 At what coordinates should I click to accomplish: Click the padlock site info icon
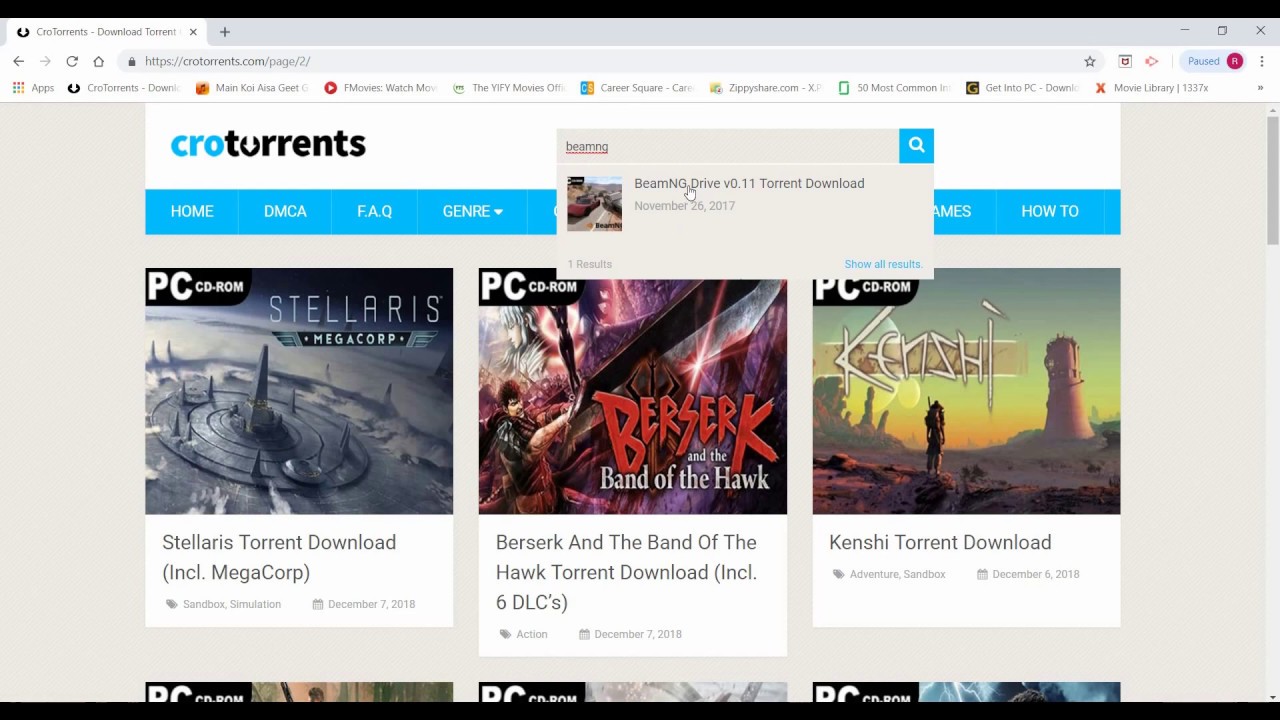[x=131, y=61]
